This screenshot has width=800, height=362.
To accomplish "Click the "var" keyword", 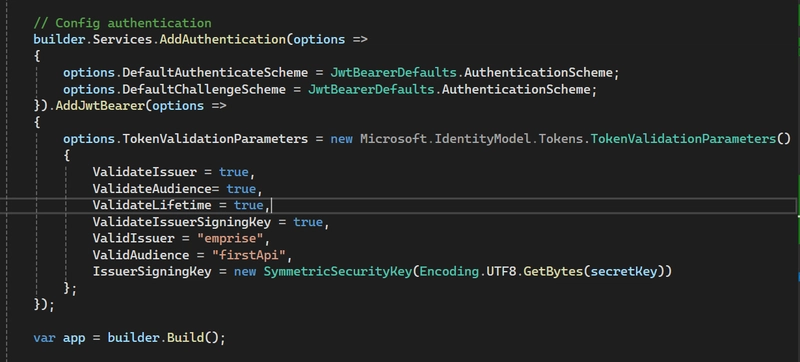I will 44,338.
